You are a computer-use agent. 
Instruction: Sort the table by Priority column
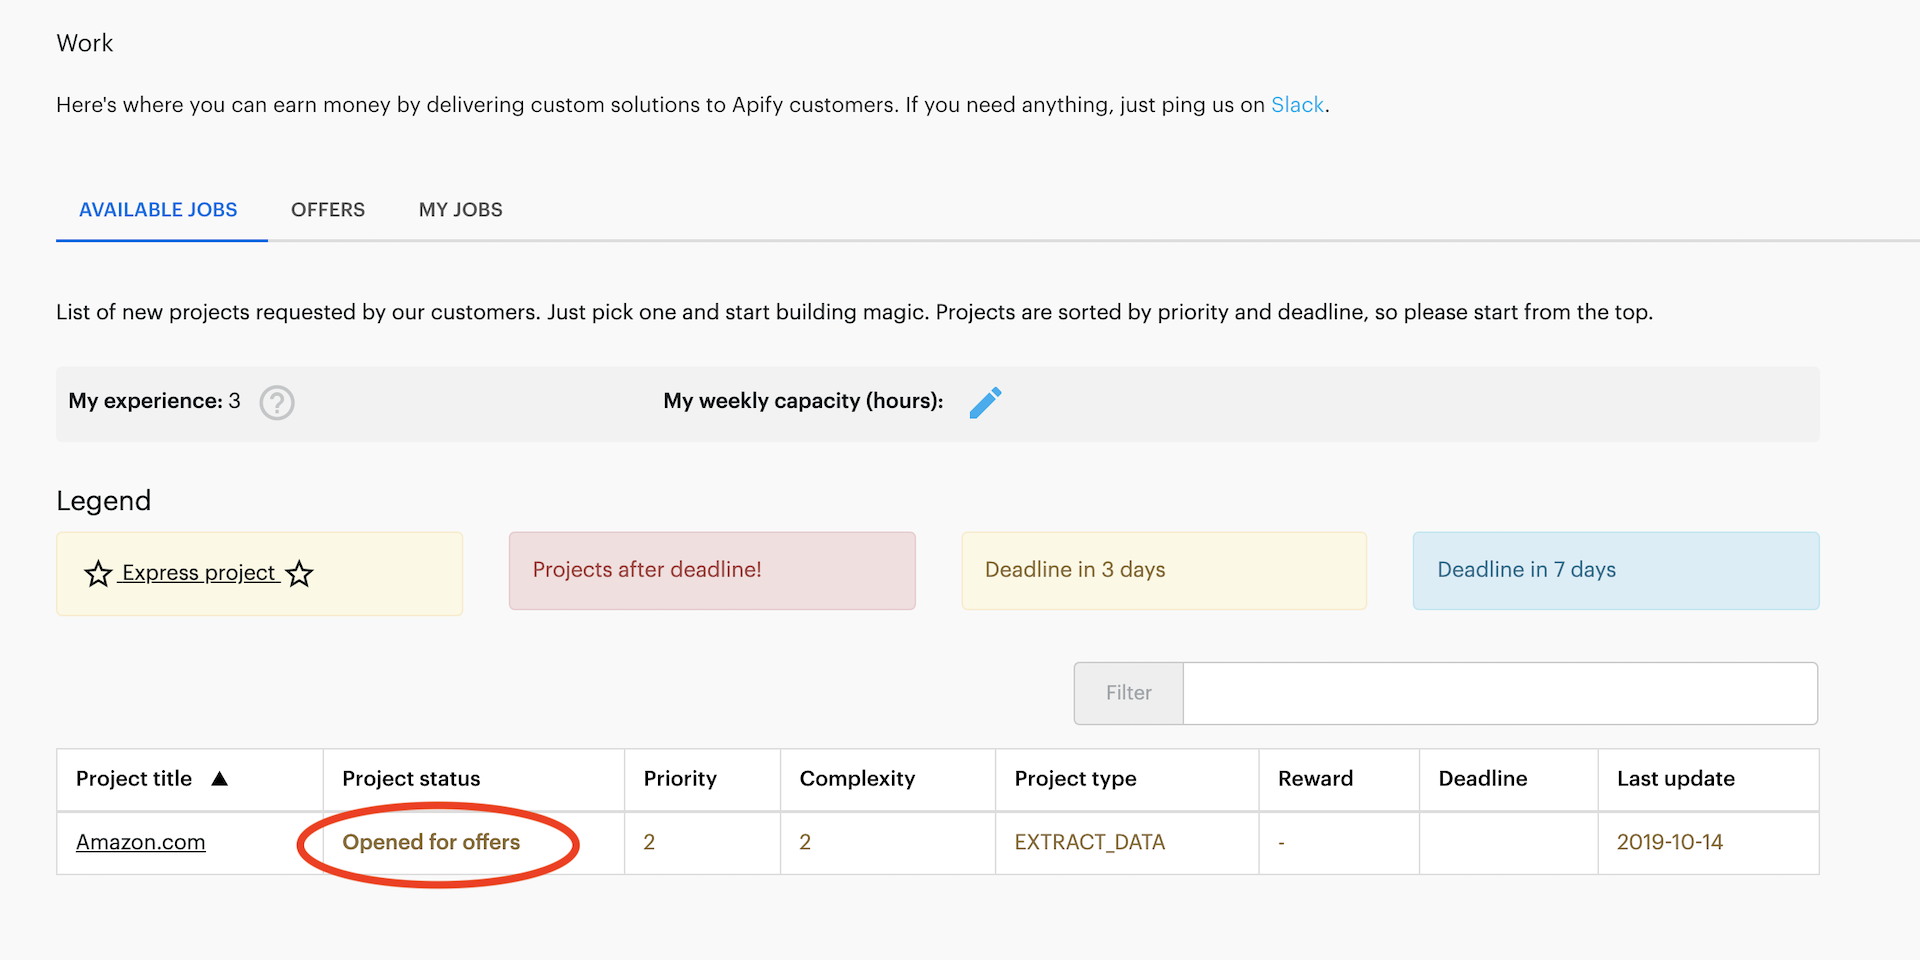pyautogui.click(x=680, y=779)
